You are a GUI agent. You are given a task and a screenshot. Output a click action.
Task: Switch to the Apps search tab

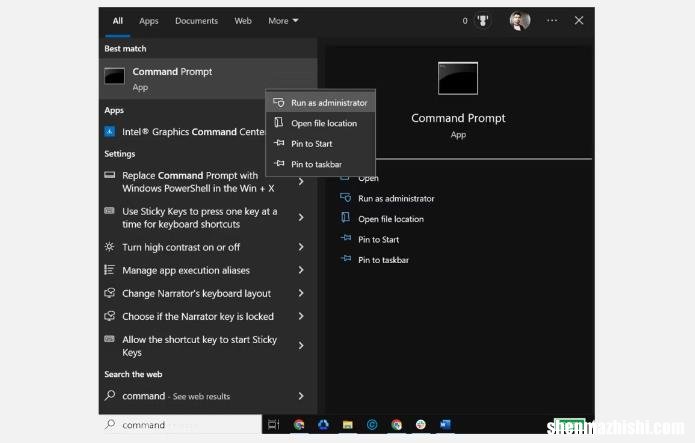(x=148, y=21)
